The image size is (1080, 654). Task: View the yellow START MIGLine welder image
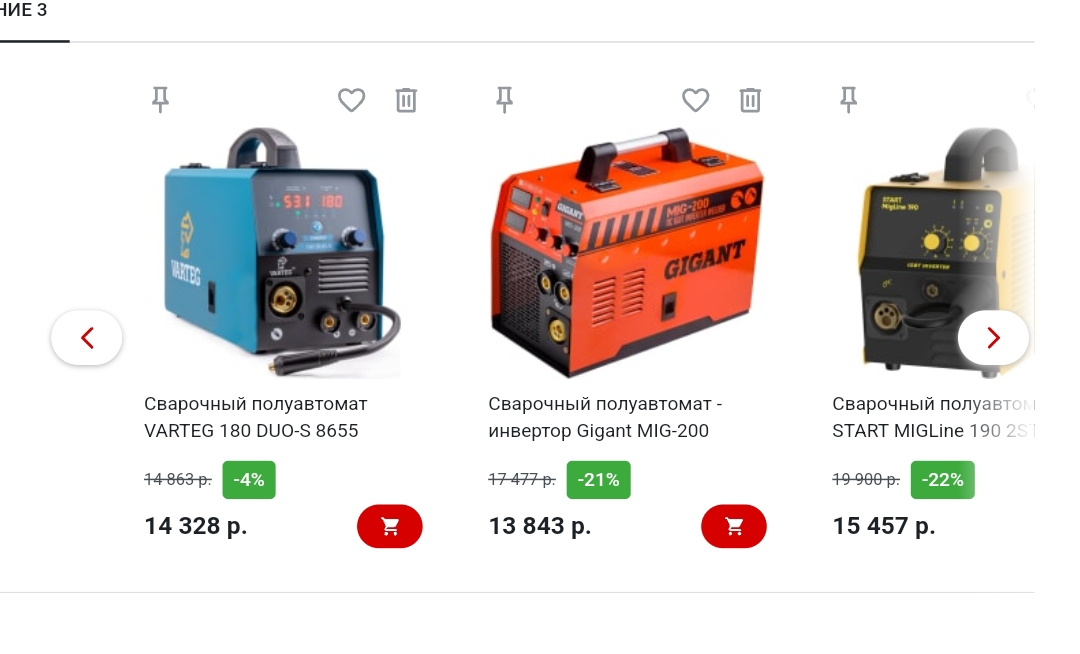(945, 252)
